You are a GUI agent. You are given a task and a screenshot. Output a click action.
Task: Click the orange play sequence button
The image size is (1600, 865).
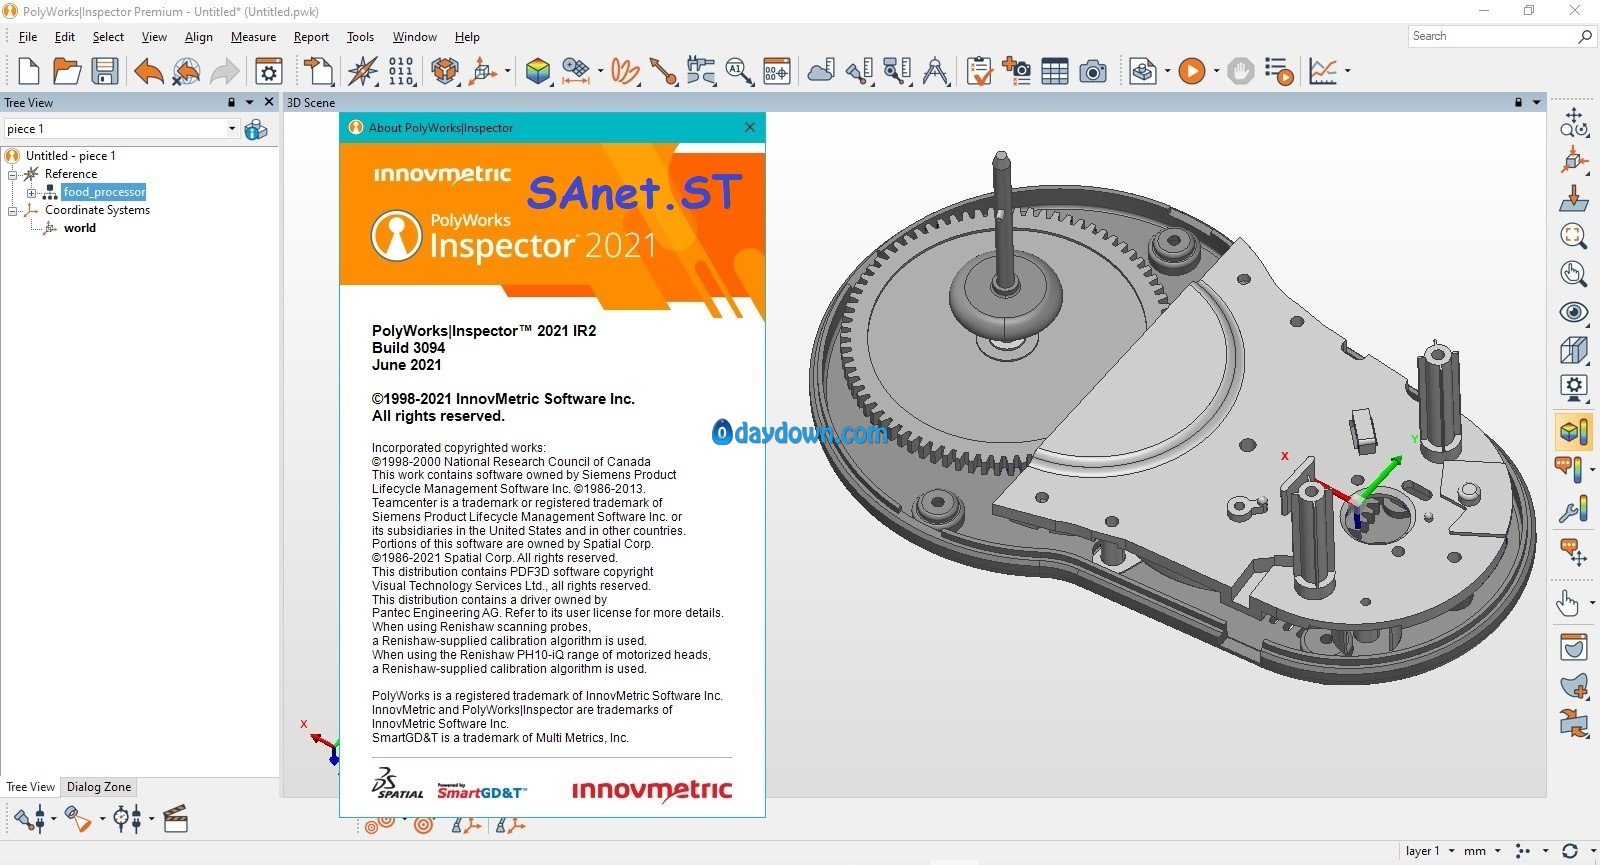click(x=1191, y=71)
